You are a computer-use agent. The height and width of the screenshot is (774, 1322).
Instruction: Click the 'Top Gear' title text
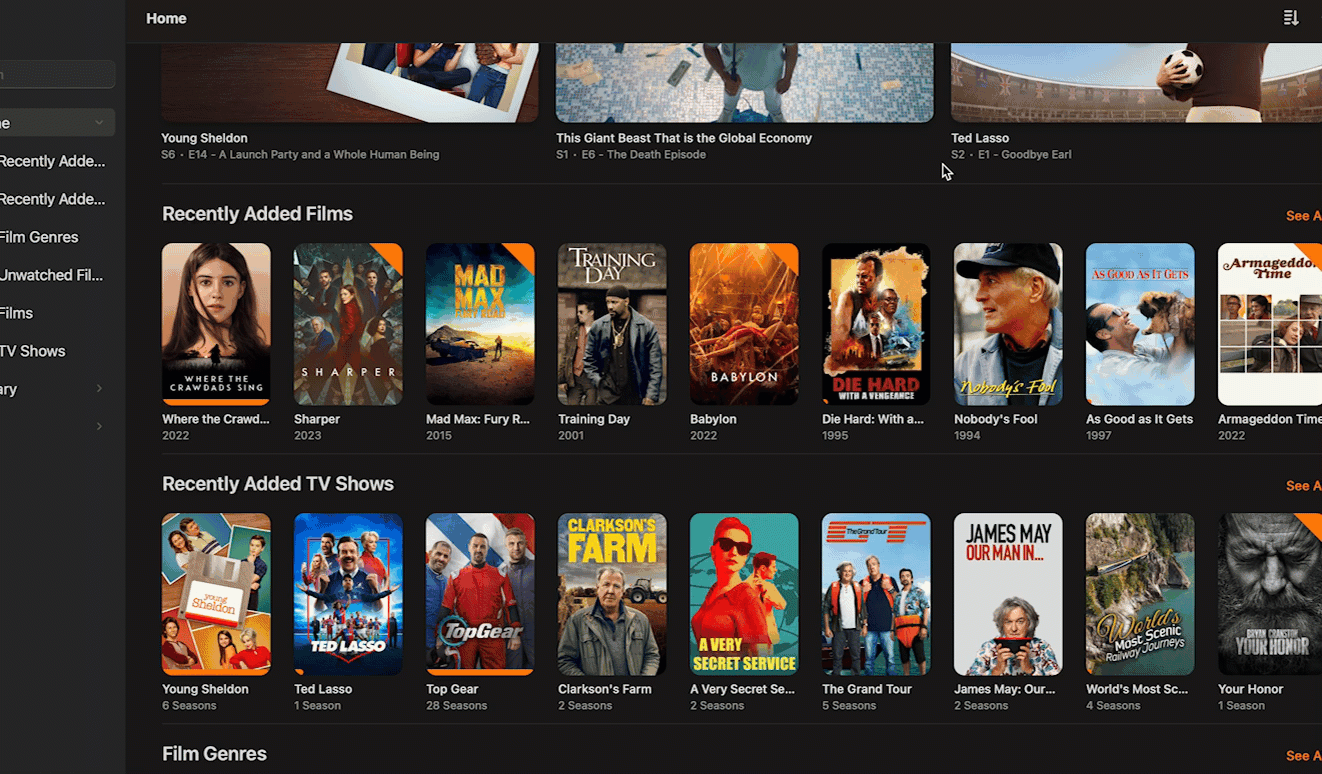tap(452, 689)
